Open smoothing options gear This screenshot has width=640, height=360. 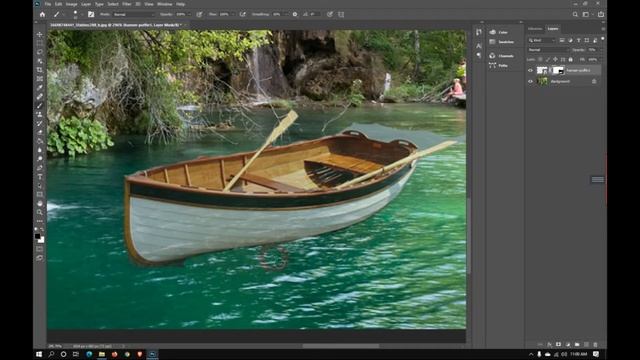pyautogui.click(x=295, y=14)
